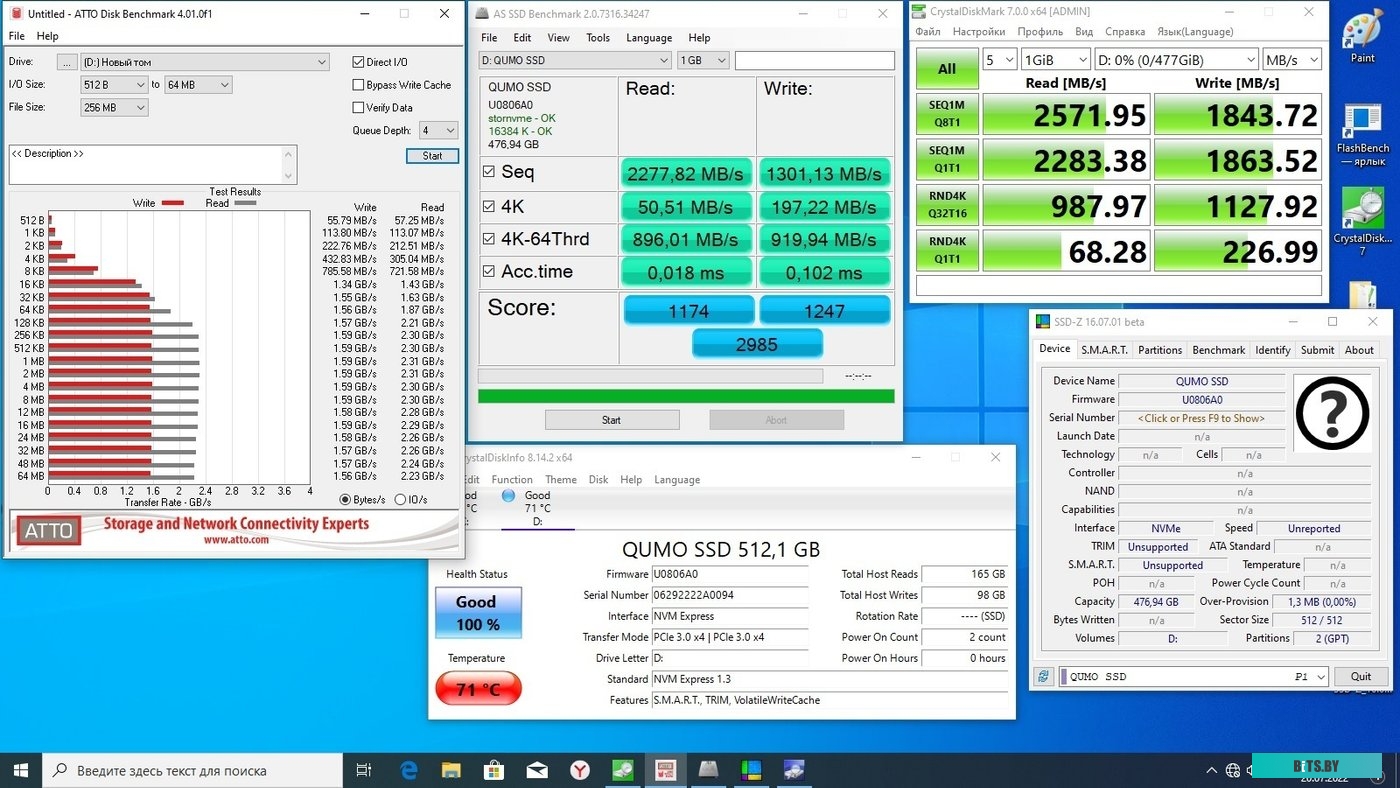Switch to the SSD-Z Partitions tab

pos(1160,350)
